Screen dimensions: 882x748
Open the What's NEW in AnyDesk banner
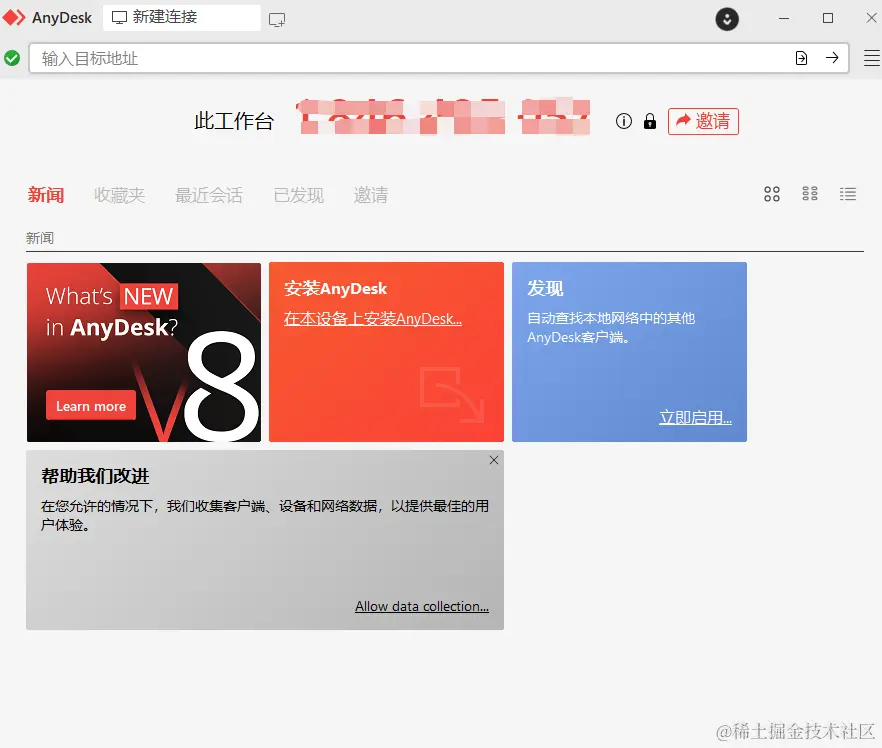point(144,352)
